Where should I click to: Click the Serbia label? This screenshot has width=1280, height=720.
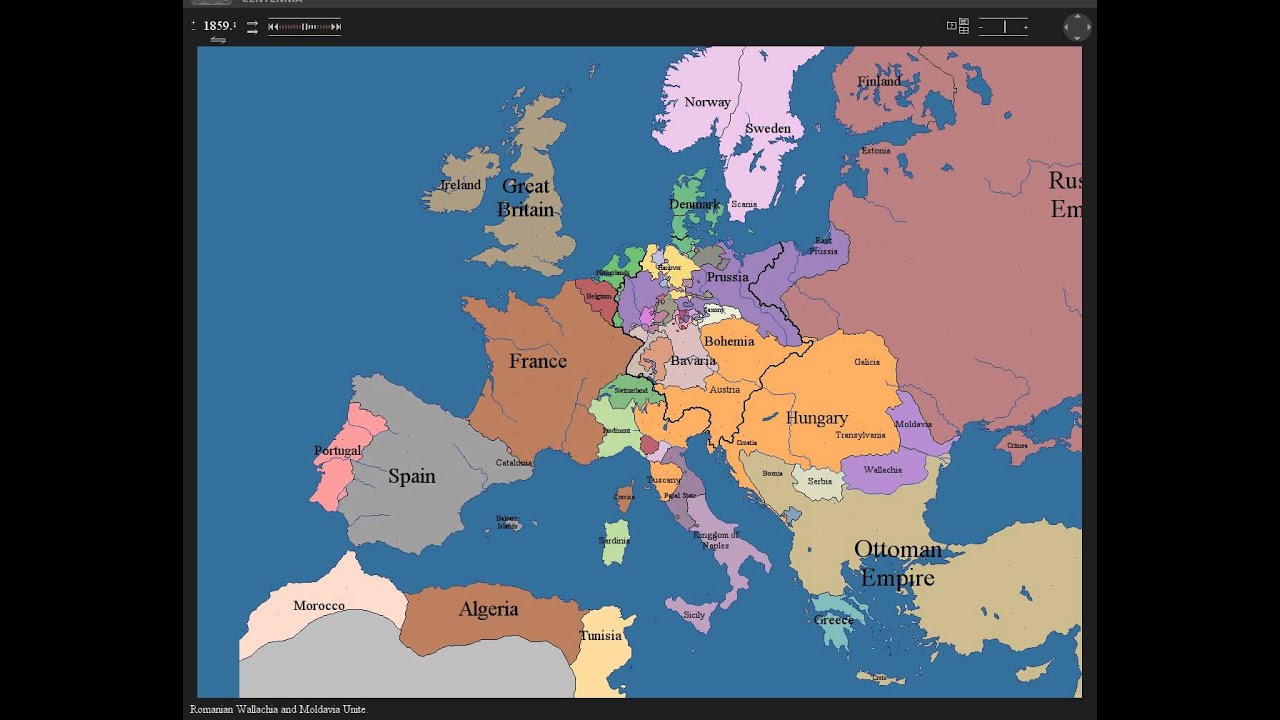point(820,481)
